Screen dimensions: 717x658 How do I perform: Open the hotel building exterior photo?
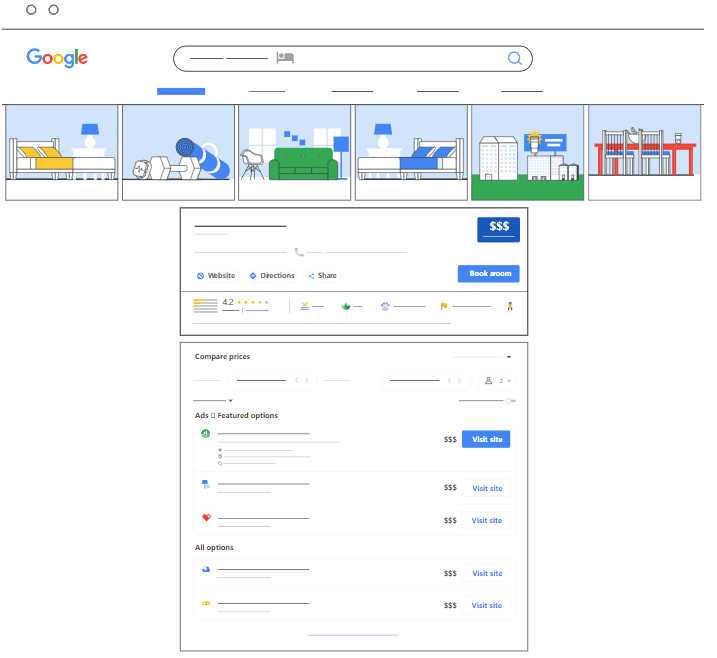click(x=528, y=153)
